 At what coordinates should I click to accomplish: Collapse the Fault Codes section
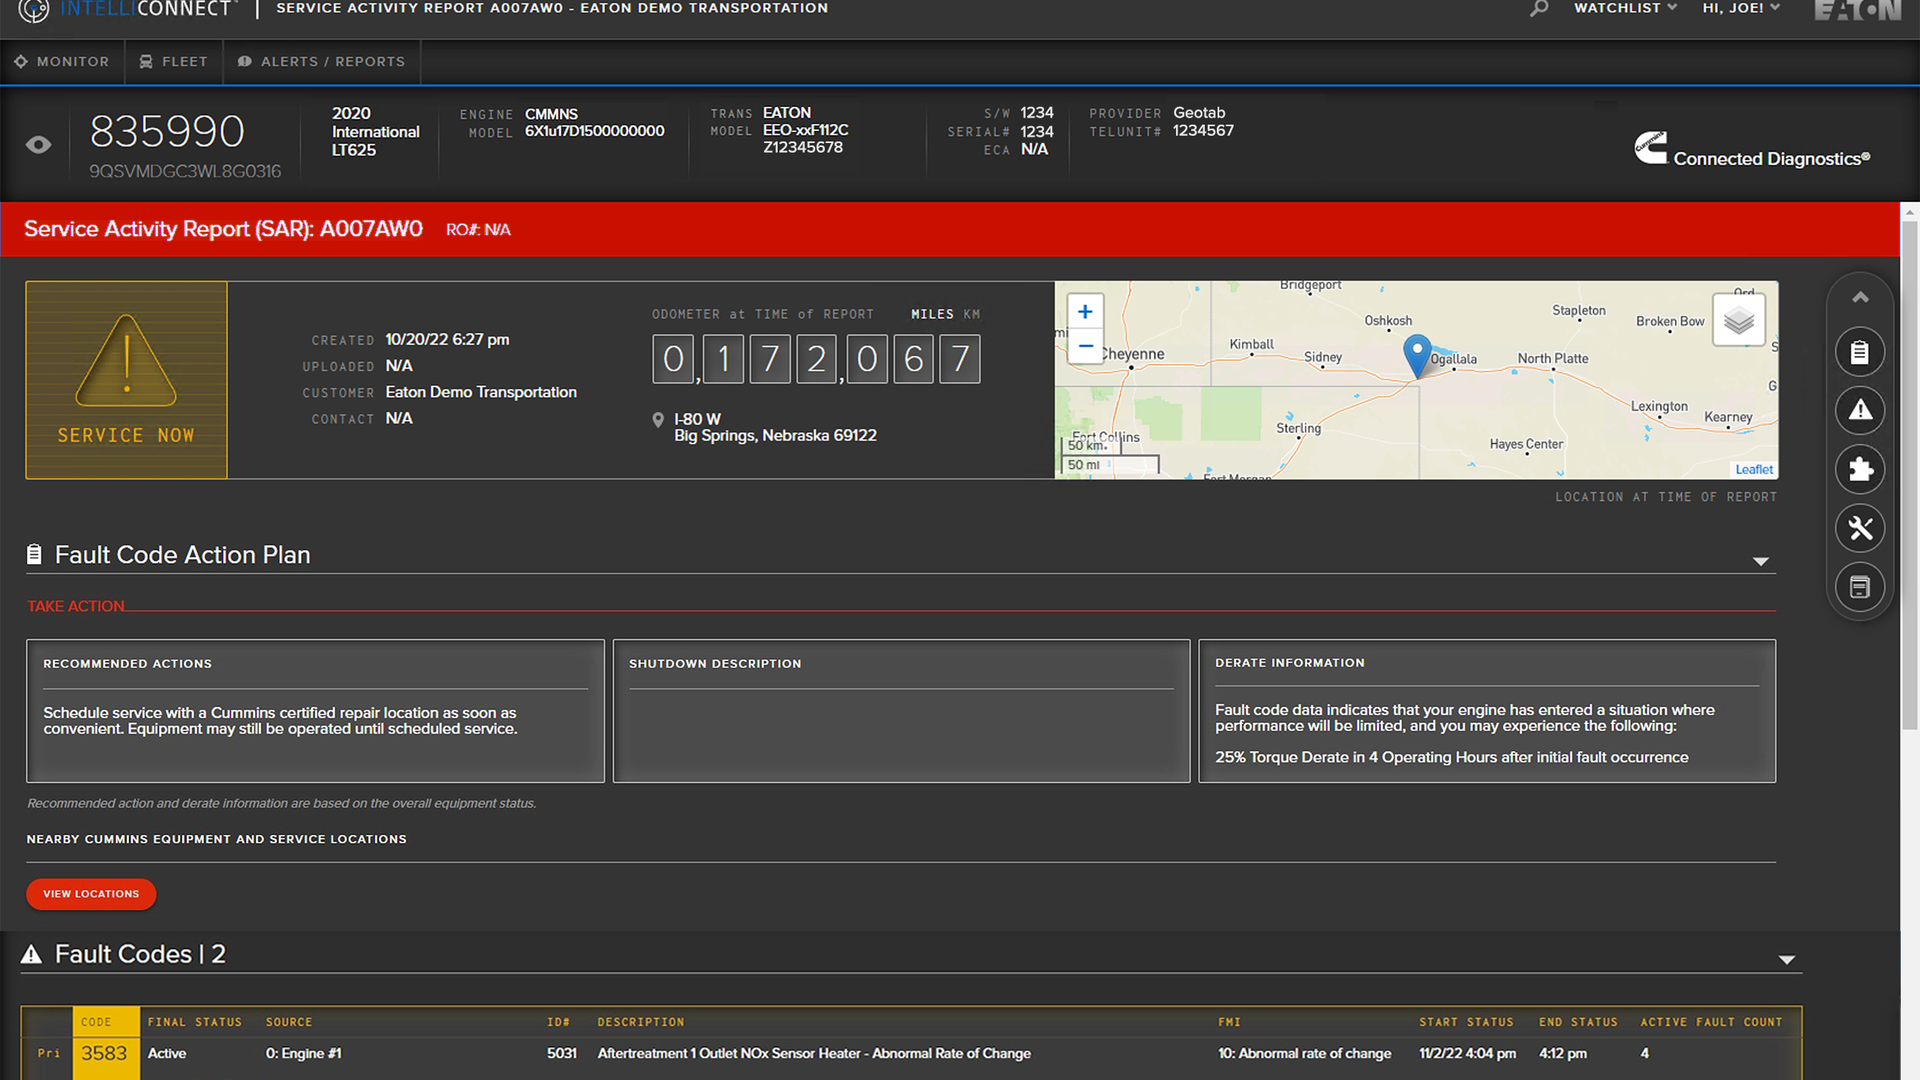point(1786,960)
